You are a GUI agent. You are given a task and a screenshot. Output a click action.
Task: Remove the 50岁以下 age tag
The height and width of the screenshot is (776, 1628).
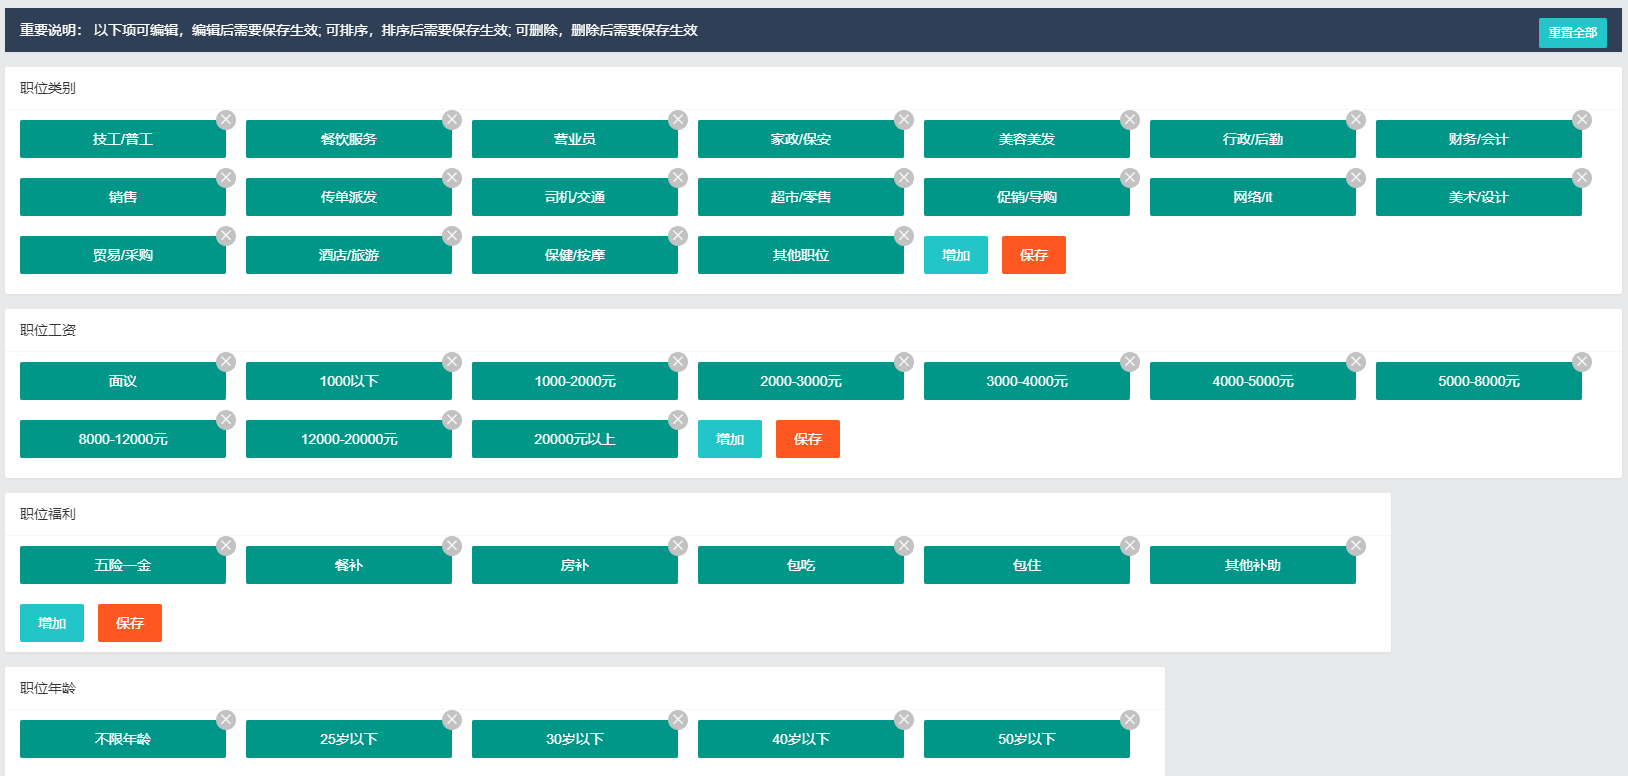[1130, 720]
